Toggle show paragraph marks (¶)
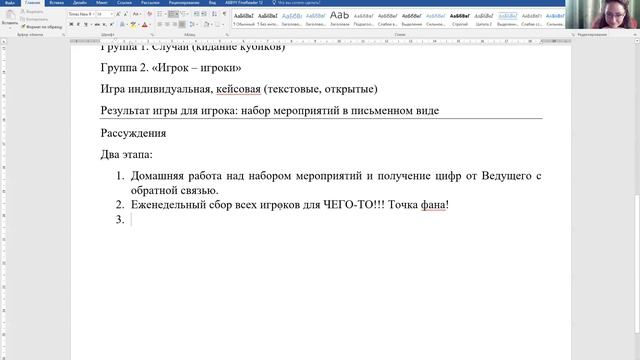 [x=224, y=14]
